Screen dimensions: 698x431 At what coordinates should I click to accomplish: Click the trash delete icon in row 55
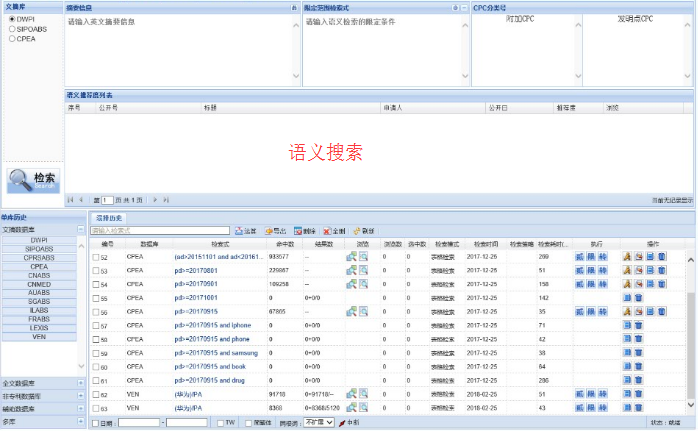tap(639, 298)
